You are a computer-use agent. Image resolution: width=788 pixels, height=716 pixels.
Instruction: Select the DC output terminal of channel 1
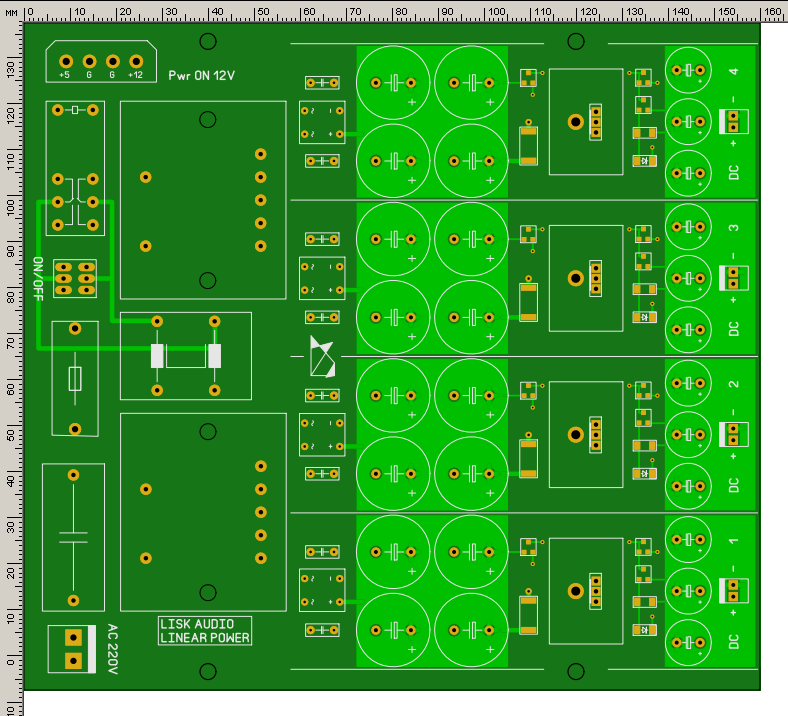[x=734, y=590]
